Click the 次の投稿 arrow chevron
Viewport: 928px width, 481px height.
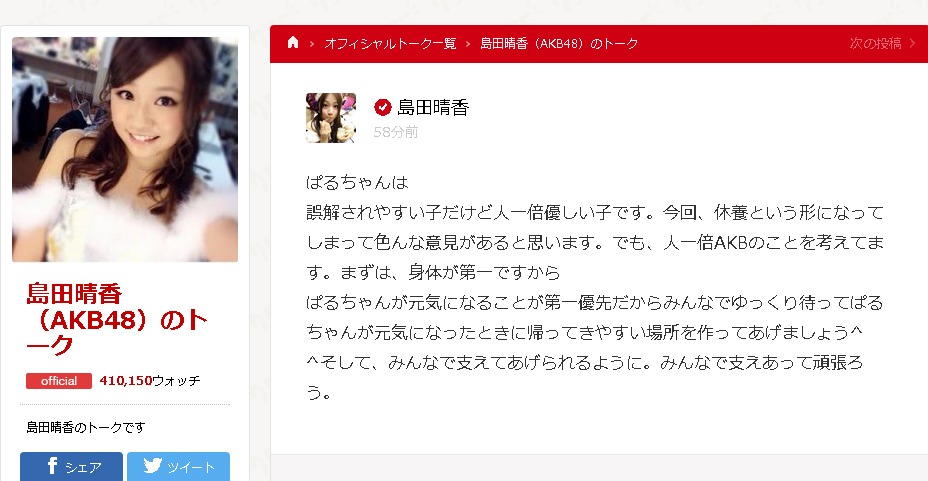click(x=912, y=43)
